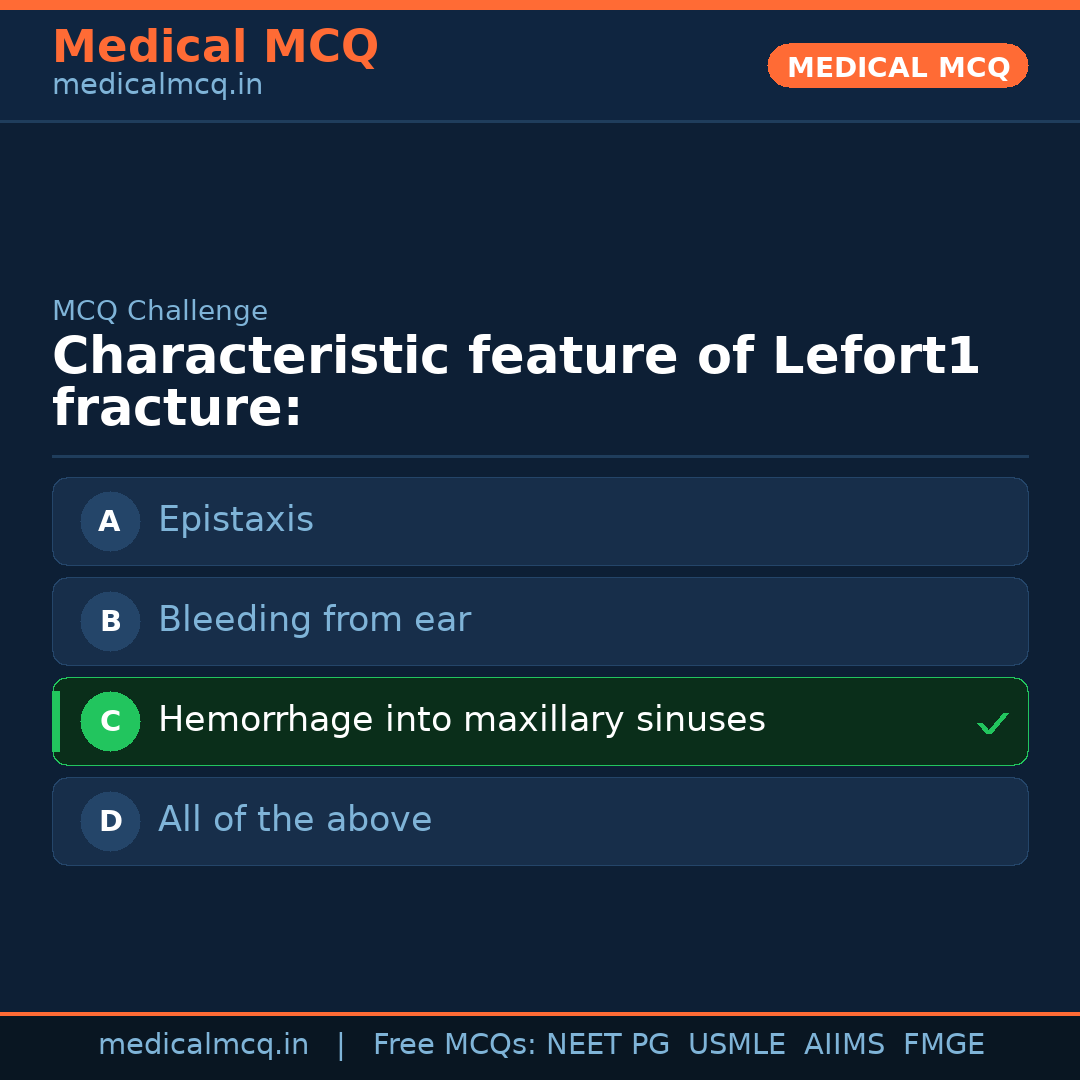Click the green letter C circle
1080x1080 pixels.
click(x=110, y=721)
